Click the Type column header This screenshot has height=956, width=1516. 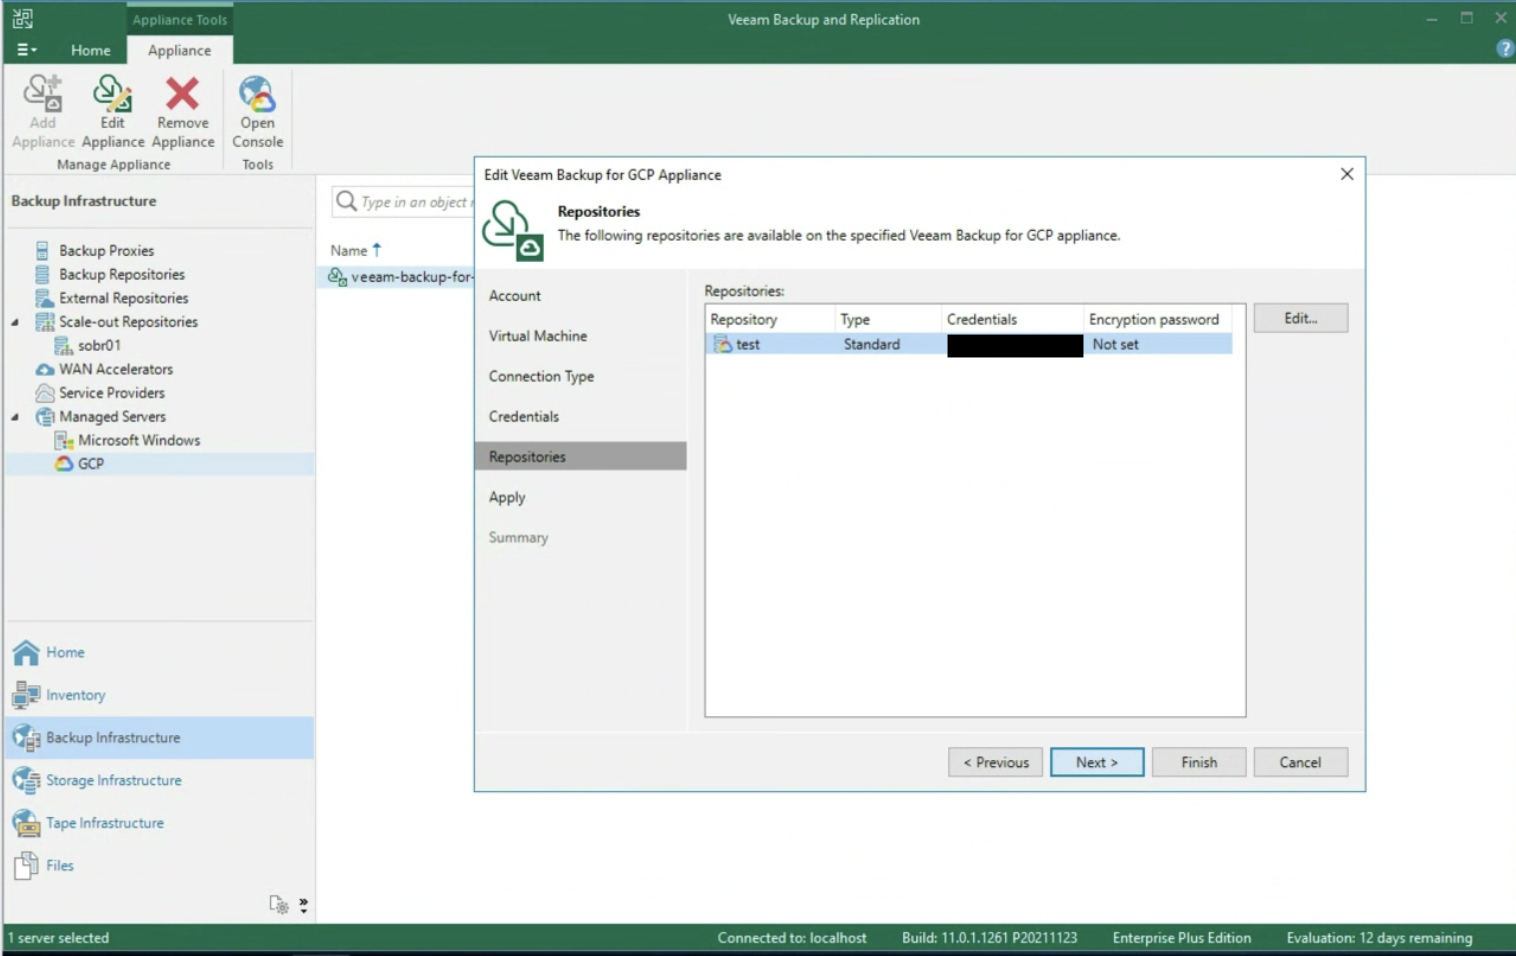pyautogui.click(x=888, y=319)
